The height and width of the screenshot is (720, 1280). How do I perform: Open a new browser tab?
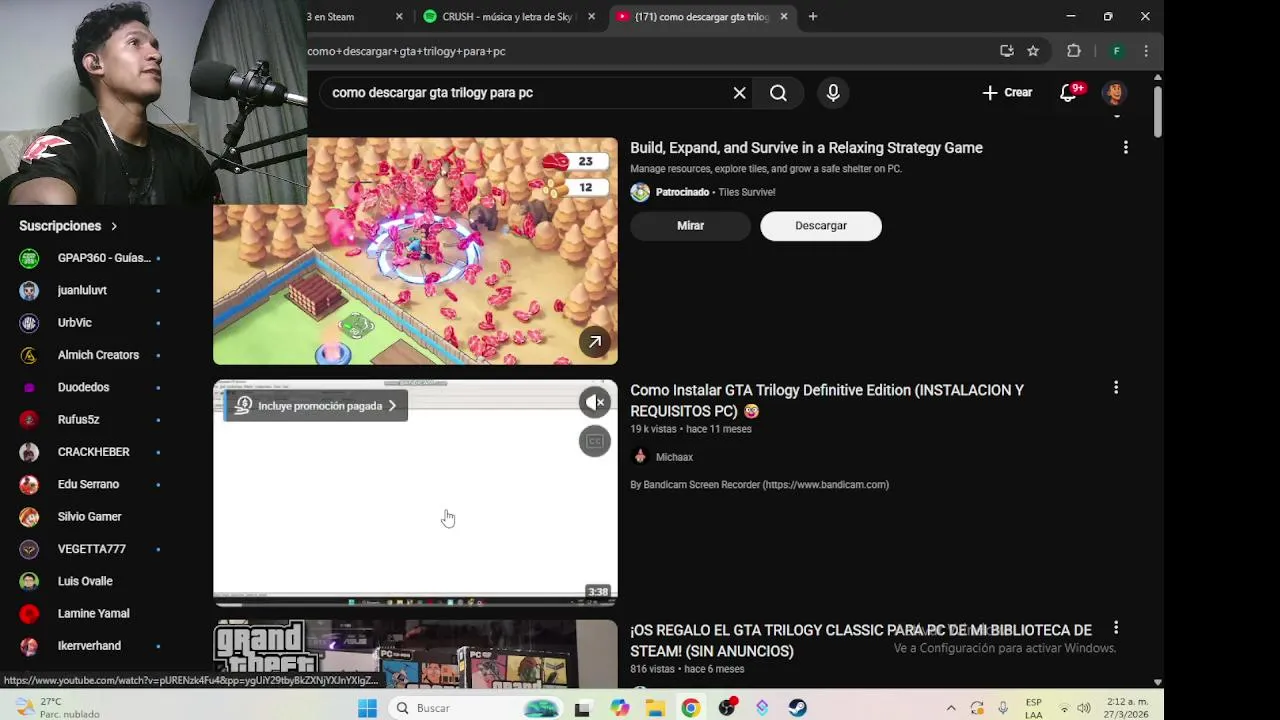[813, 17]
